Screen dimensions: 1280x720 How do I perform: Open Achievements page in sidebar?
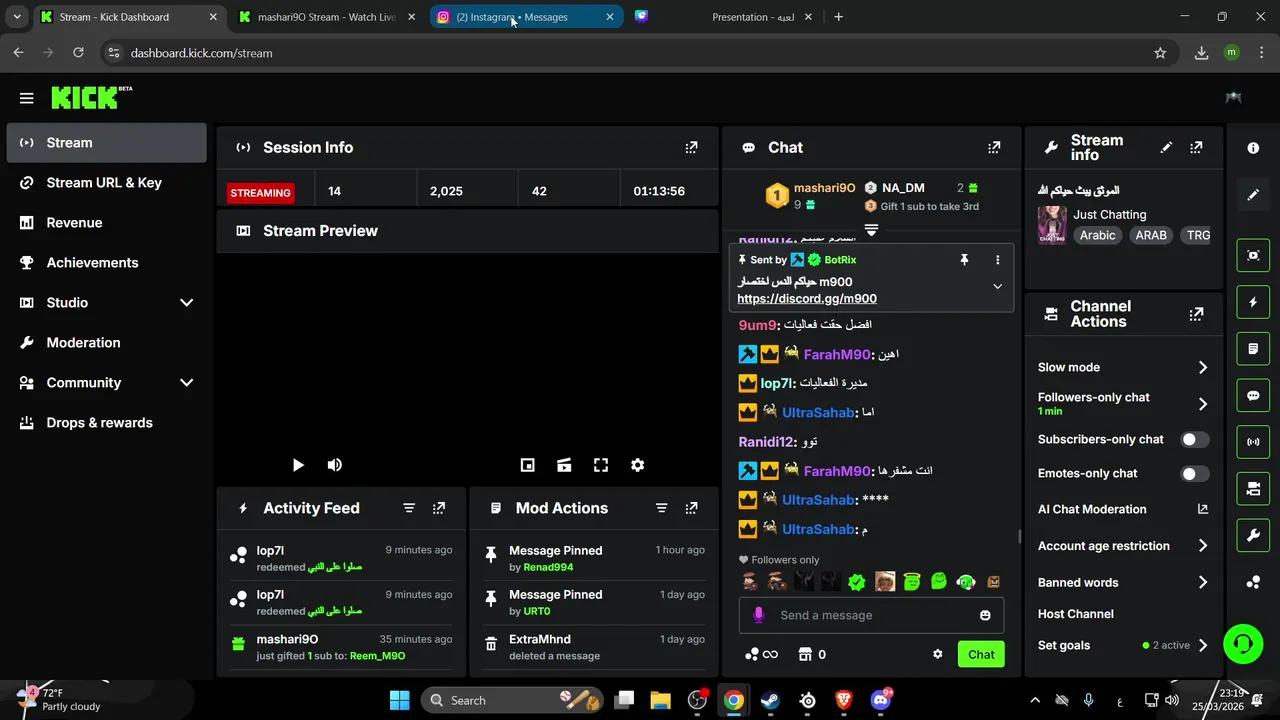coord(106,262)
